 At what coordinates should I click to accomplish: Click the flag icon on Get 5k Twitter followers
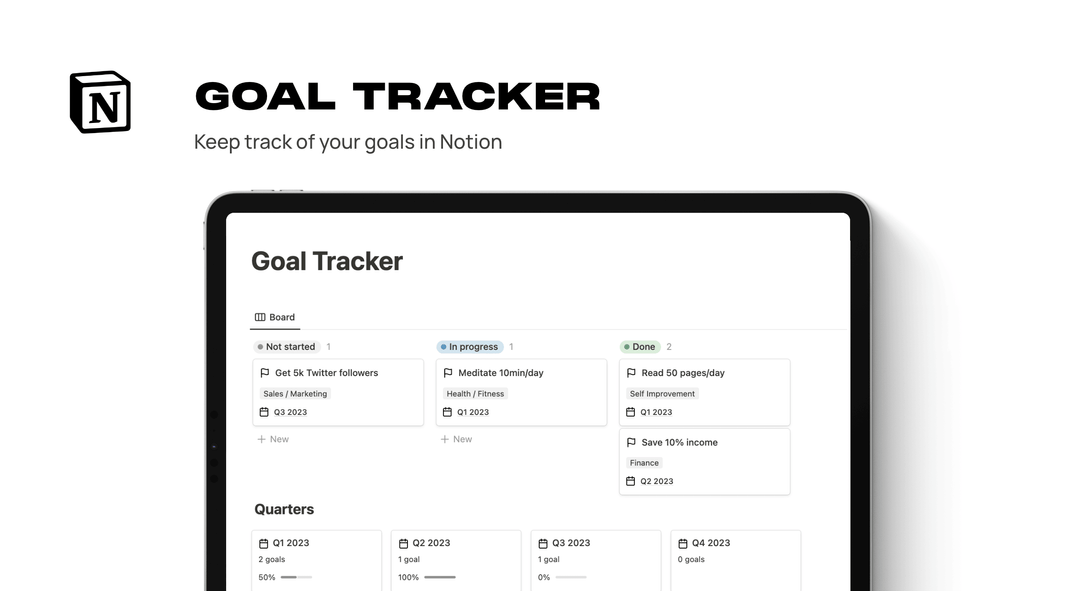pyautogui.click(x=263, y=372)
